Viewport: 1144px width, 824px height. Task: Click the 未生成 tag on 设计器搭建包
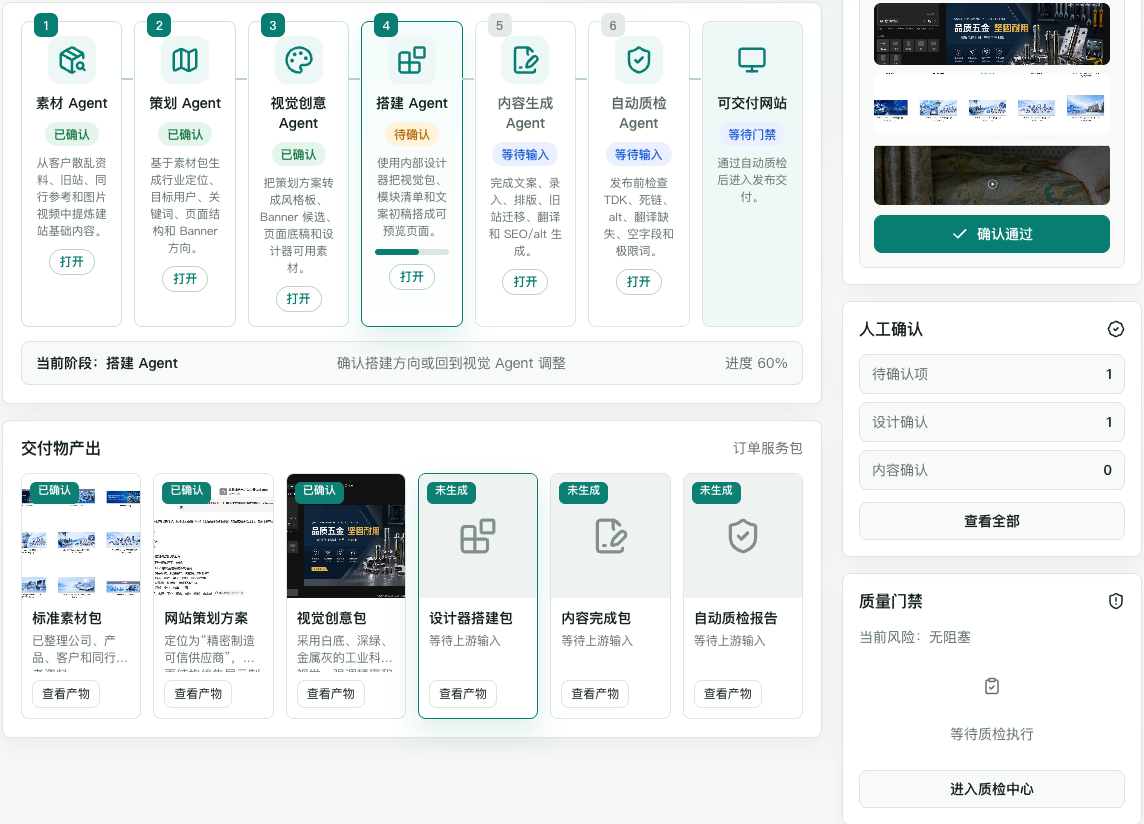click(x=452, y=490)
